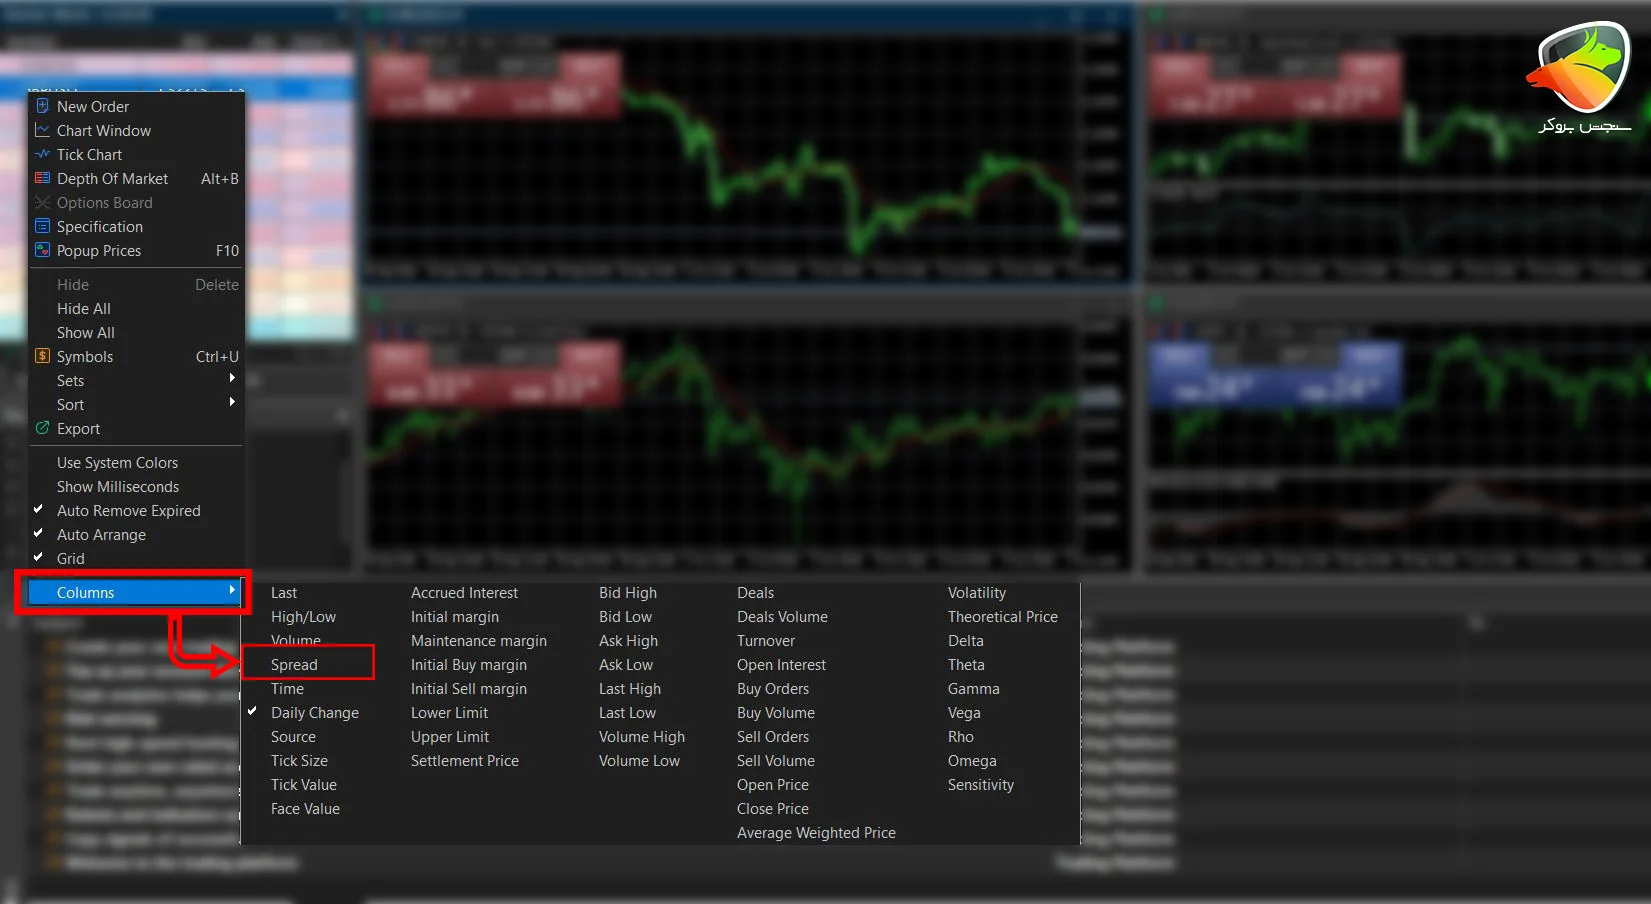Click the Symbols dollar icon
The image size is (1651, 904).
coord(42,356)
